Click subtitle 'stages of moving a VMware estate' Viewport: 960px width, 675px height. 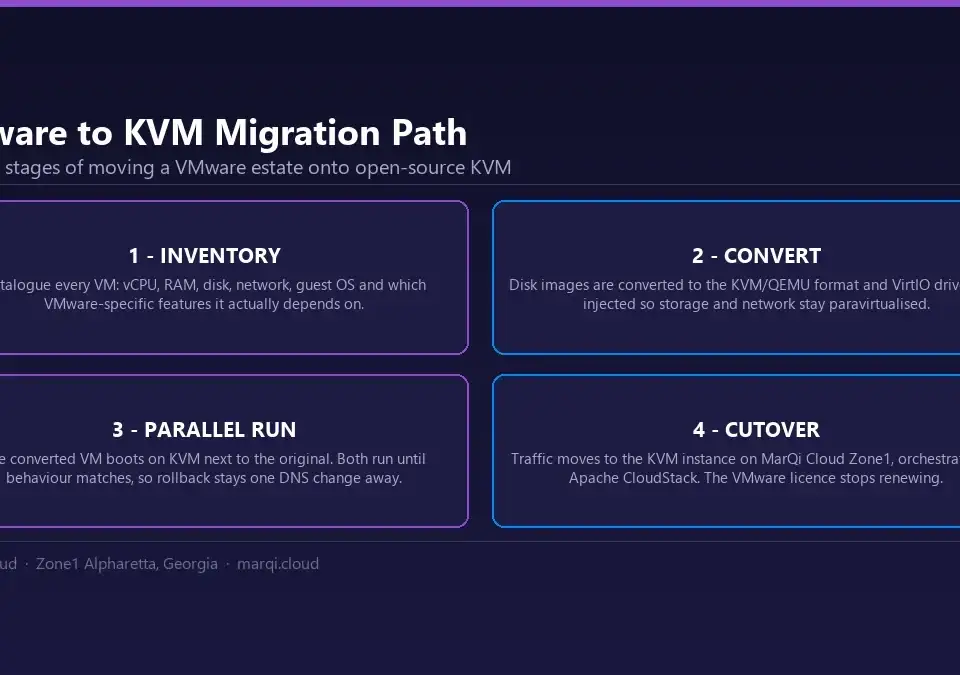152,167
